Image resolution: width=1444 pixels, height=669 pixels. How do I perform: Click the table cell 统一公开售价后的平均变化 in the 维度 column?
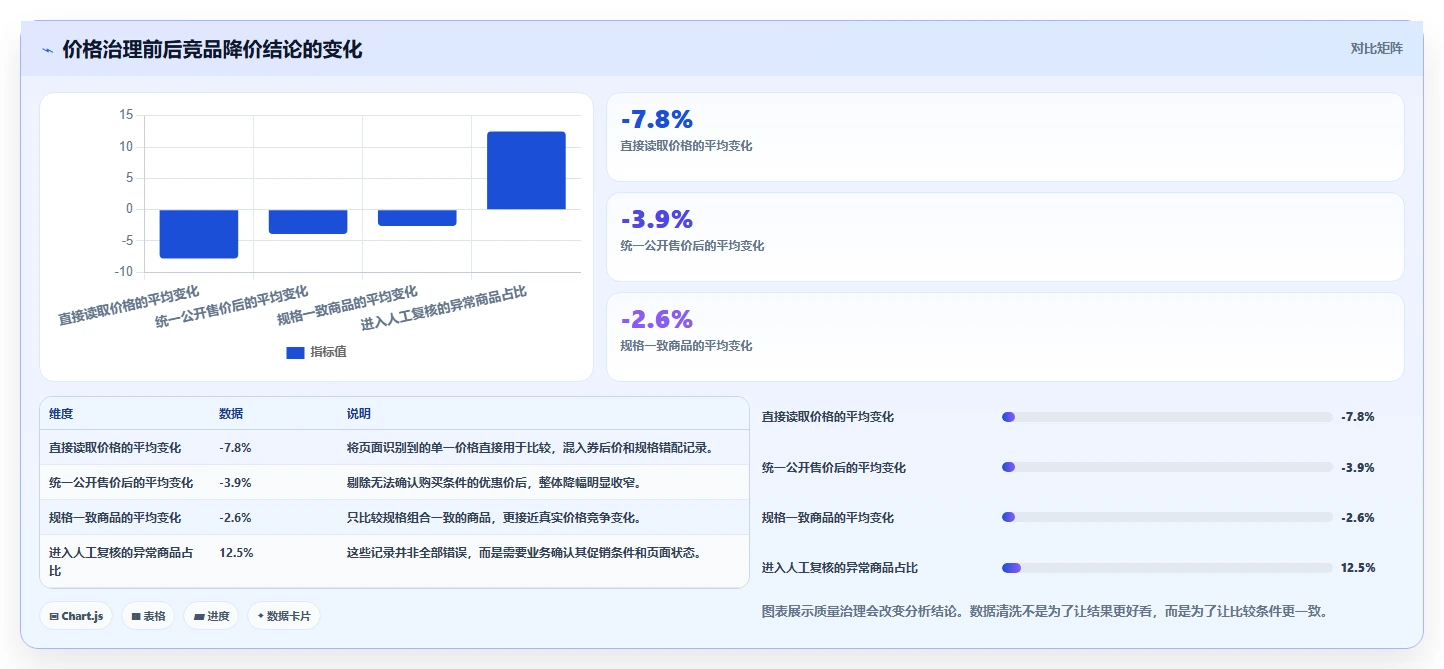tap(121, 483)
